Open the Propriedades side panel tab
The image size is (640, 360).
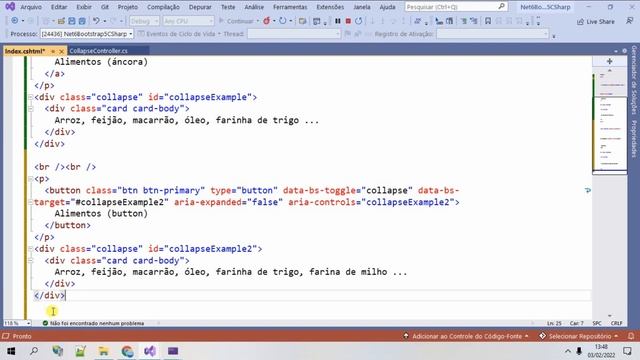tap(634, 139)
